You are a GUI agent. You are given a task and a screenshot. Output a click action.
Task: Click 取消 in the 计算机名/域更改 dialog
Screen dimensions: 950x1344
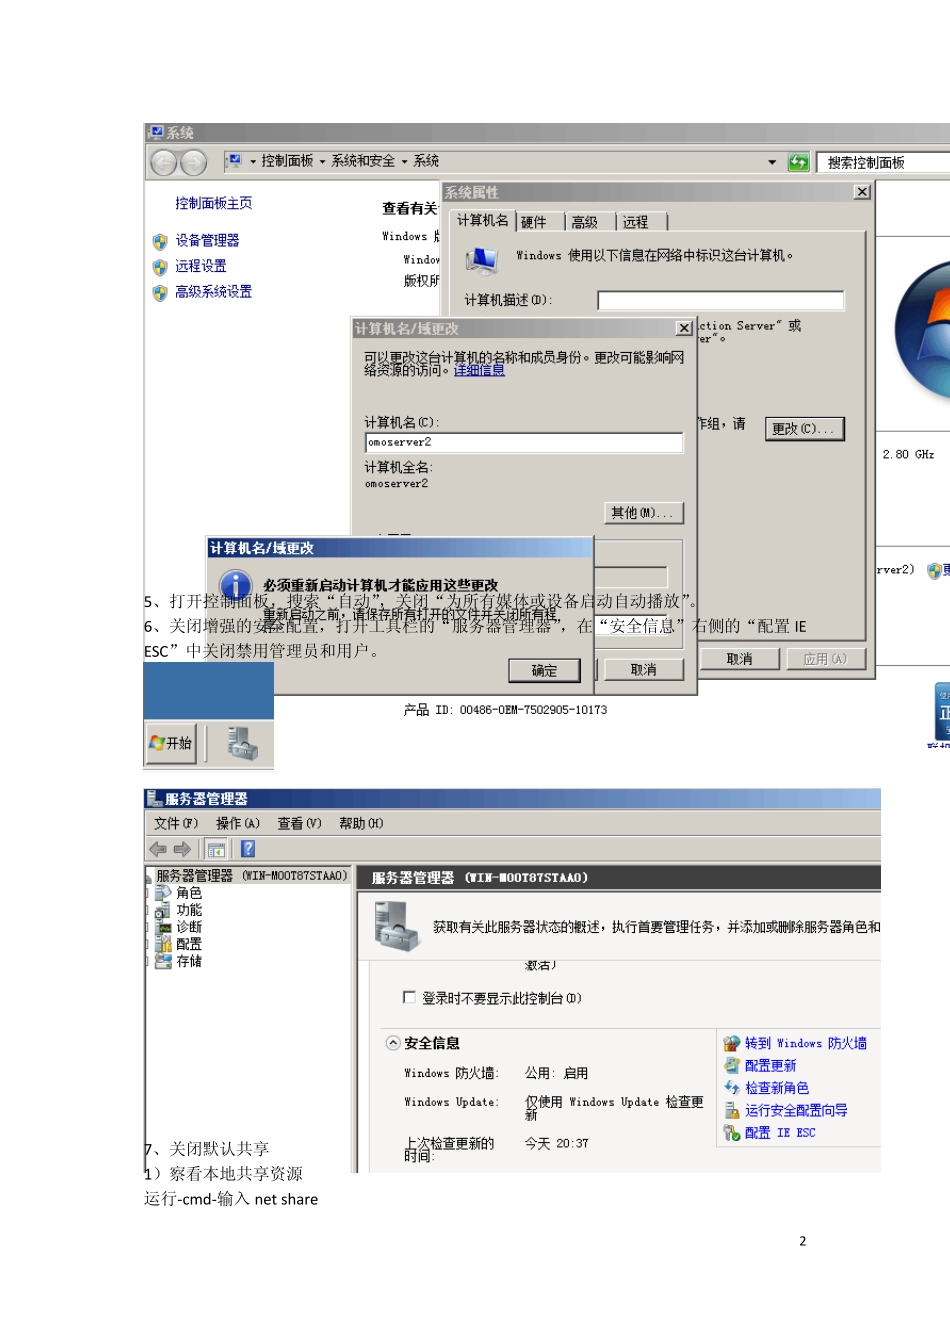coord(644,669)
